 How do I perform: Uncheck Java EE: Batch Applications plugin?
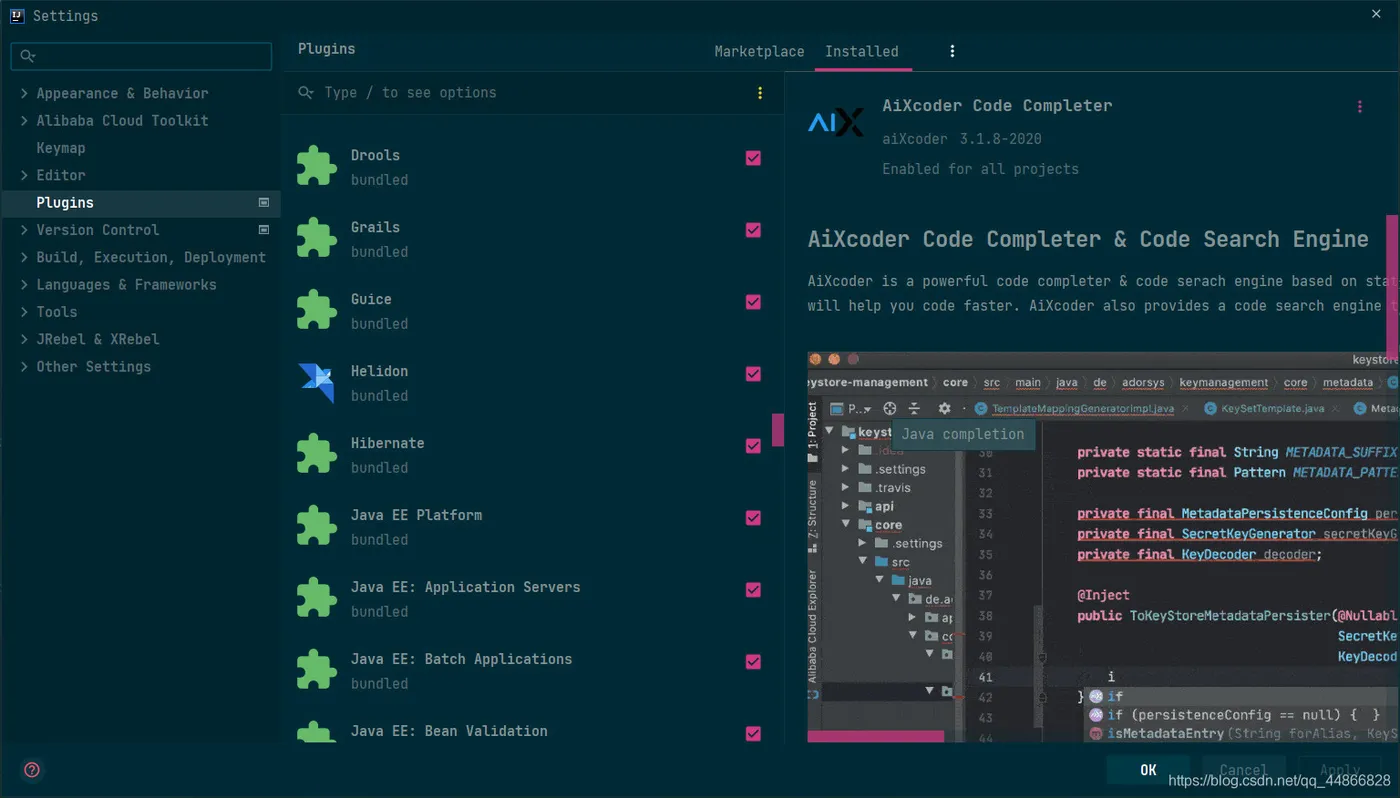pyautogui.click(x=753, y=662)
